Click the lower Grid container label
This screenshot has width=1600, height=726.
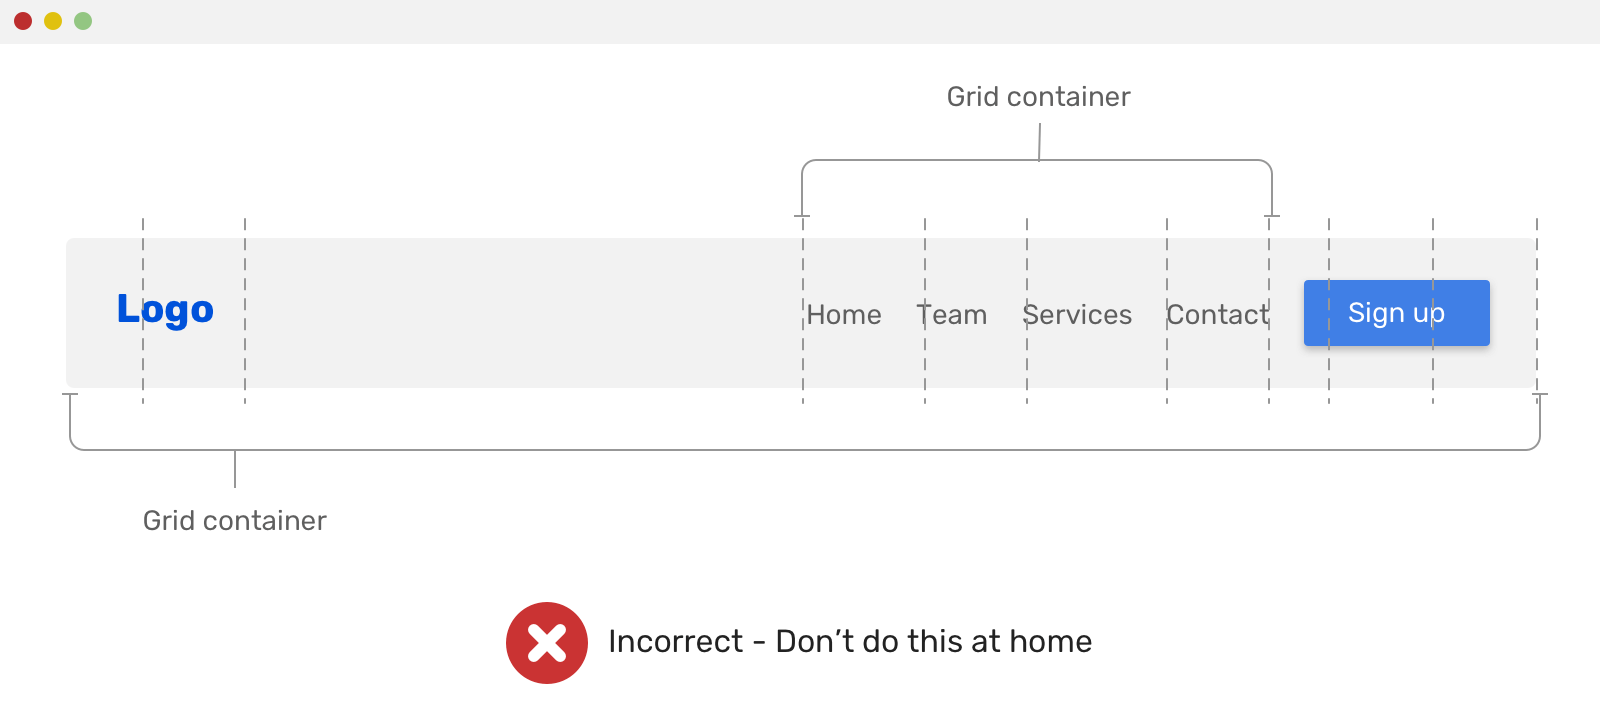pyautogui.click(x=234, y=521)
